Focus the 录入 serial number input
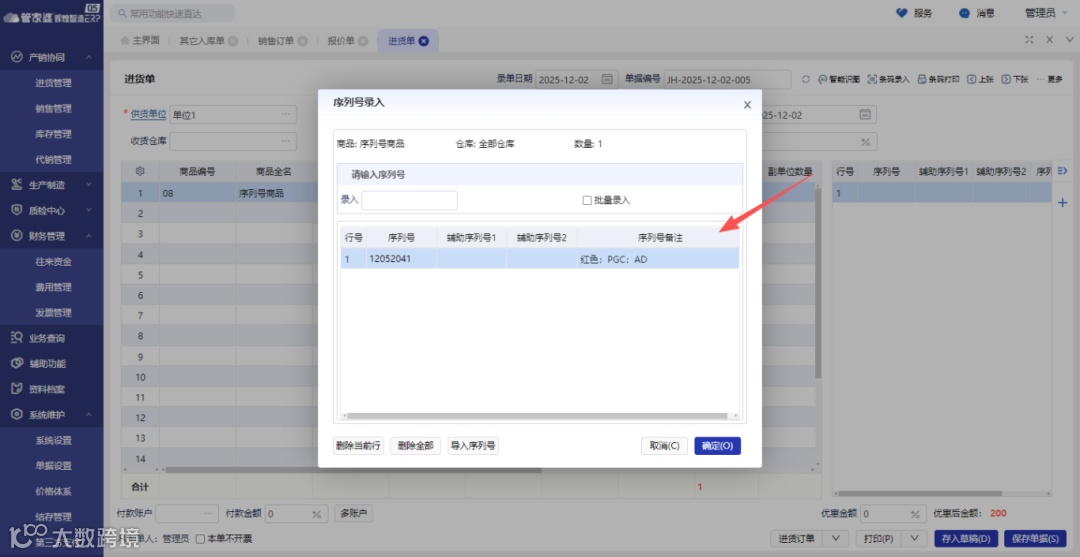The height and width of the screenshot is (557, 1080). [409, 200]
